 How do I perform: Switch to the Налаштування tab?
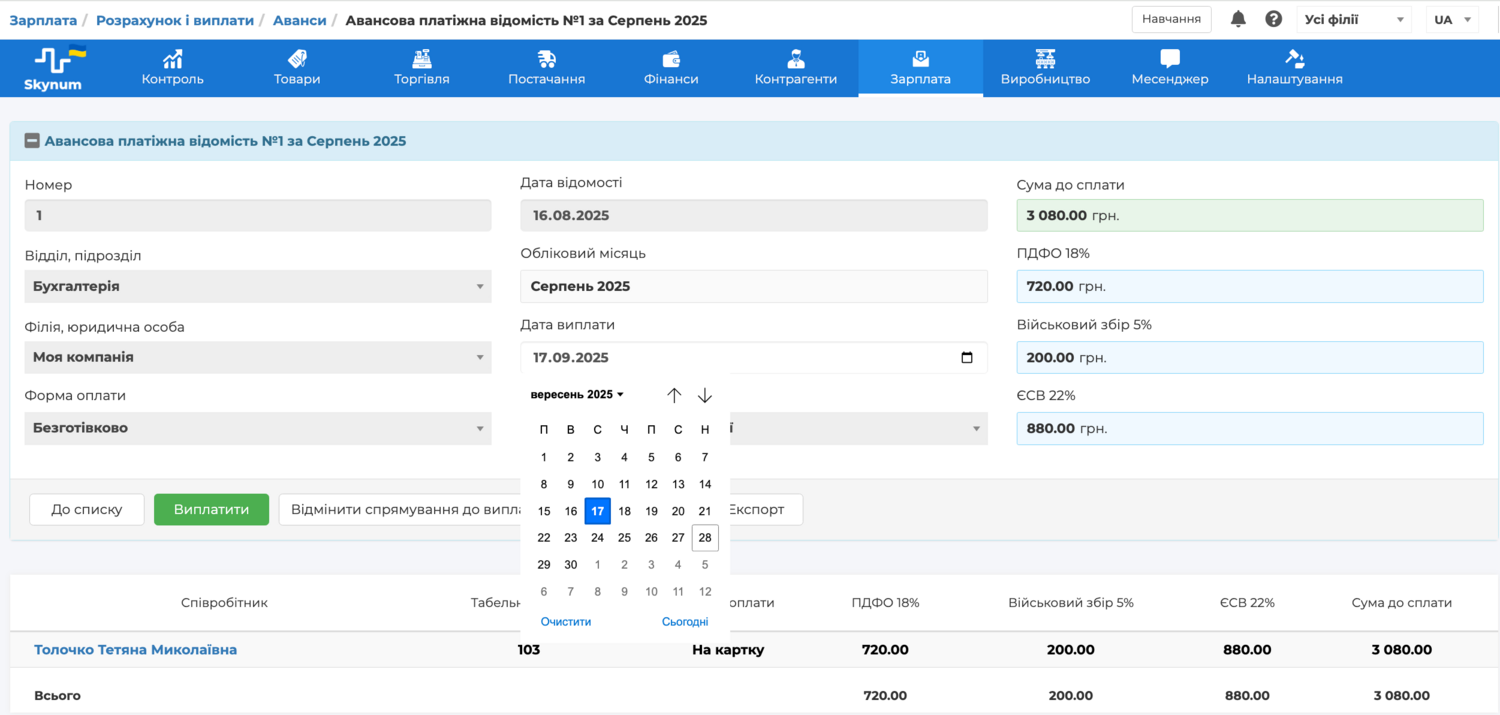[1294, 68]
